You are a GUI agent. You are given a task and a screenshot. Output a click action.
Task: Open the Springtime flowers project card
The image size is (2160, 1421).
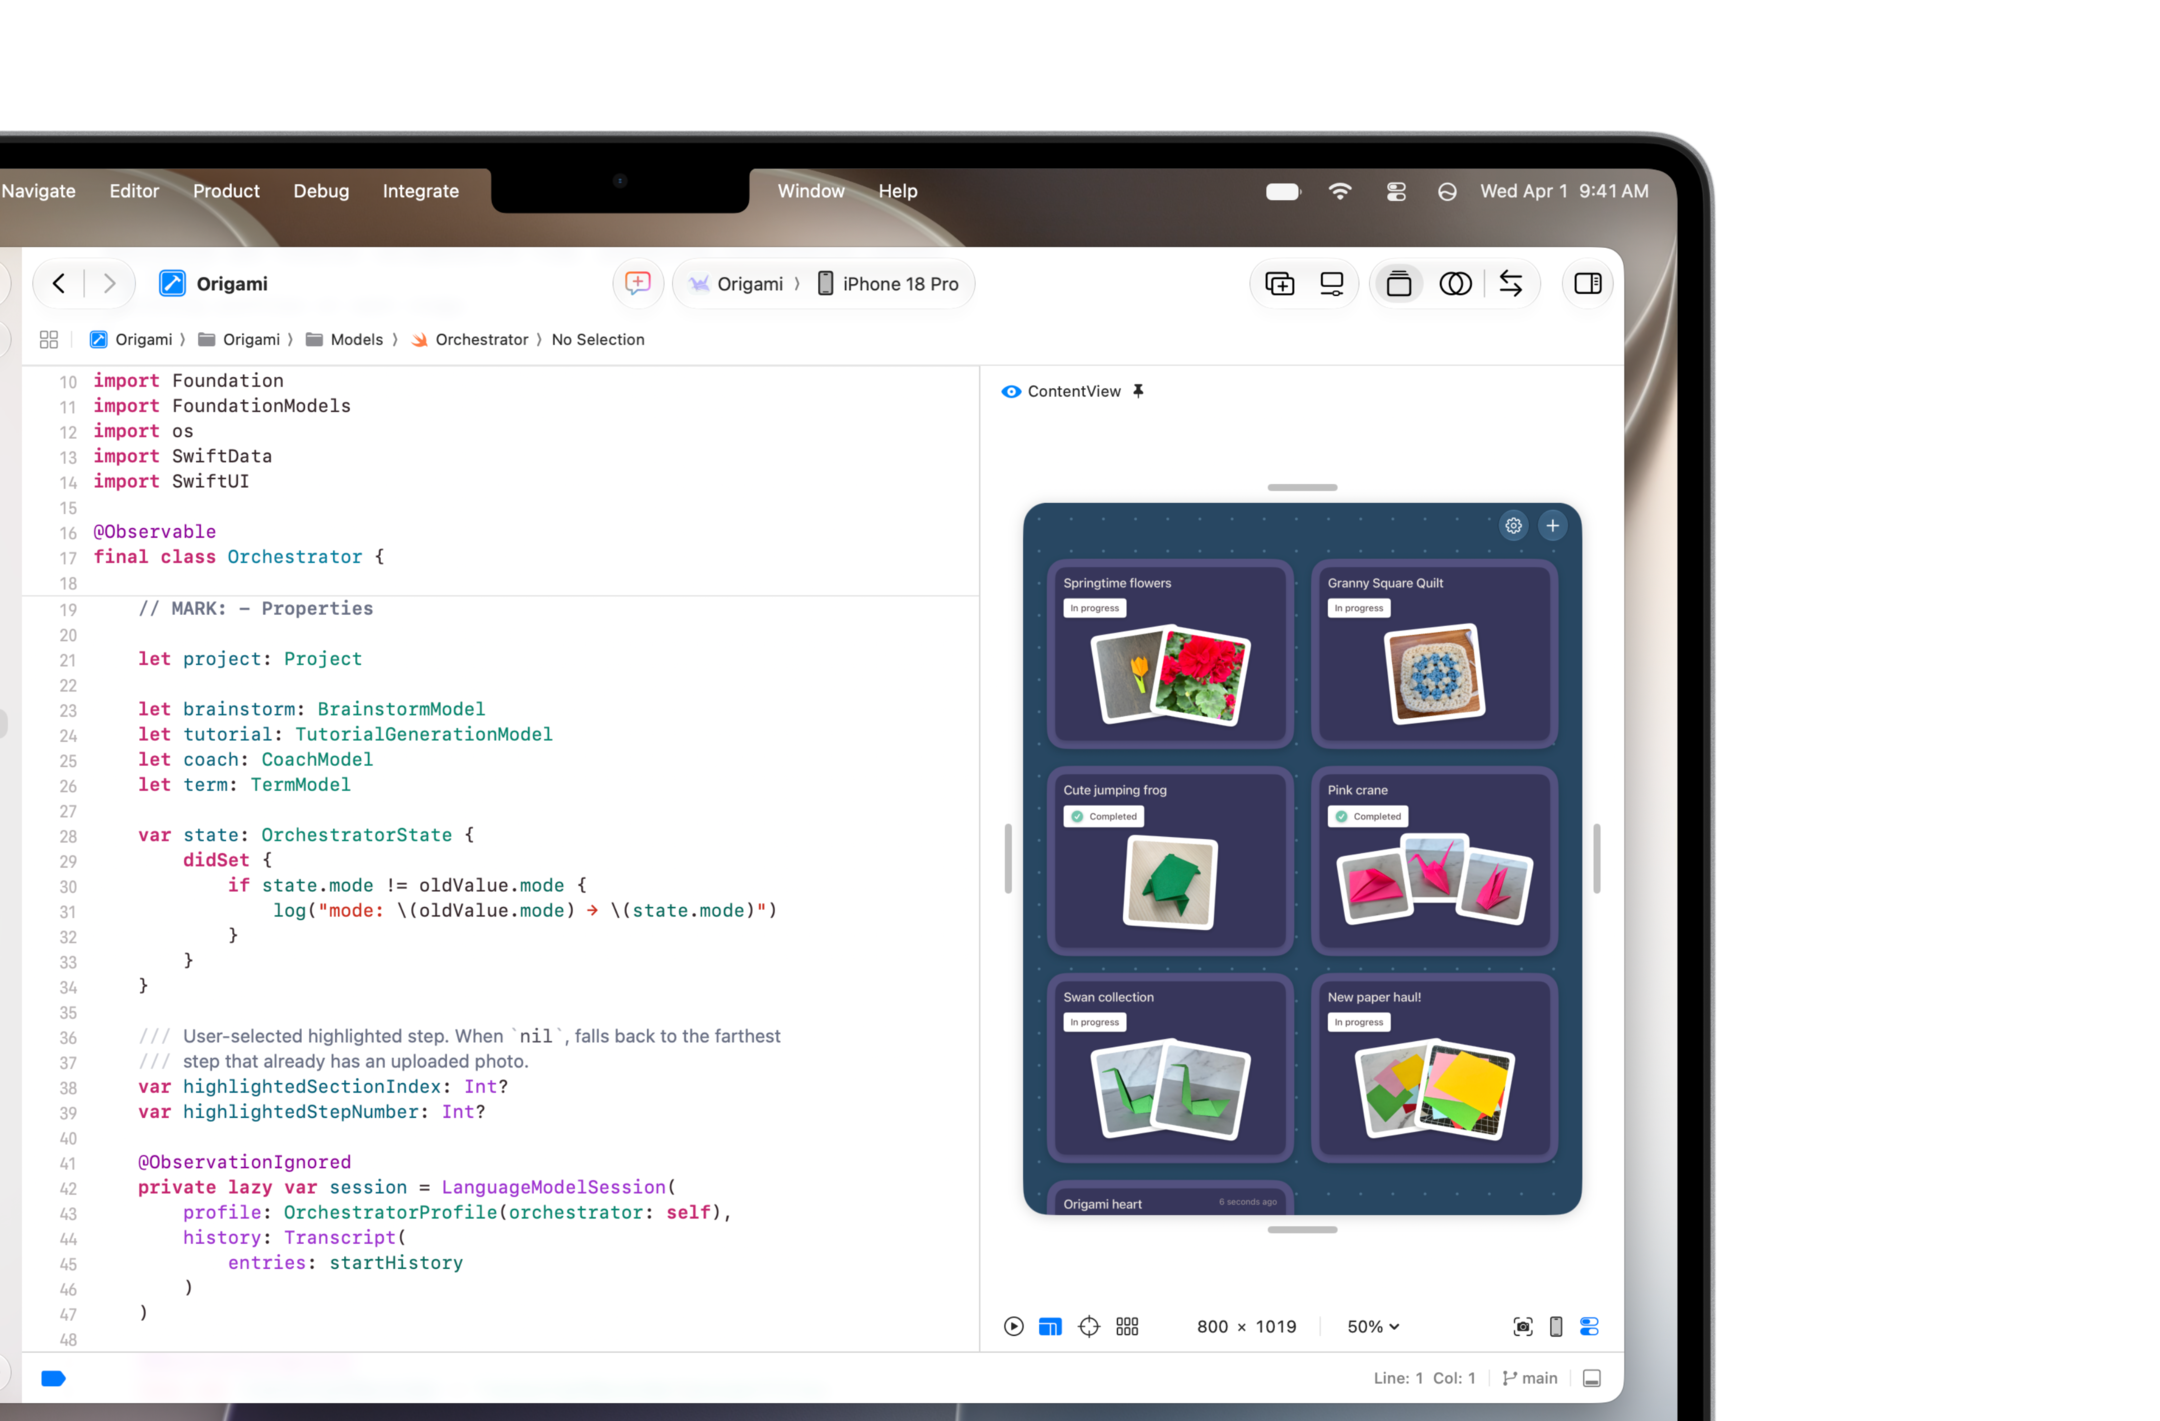(x=1170, y=654)
